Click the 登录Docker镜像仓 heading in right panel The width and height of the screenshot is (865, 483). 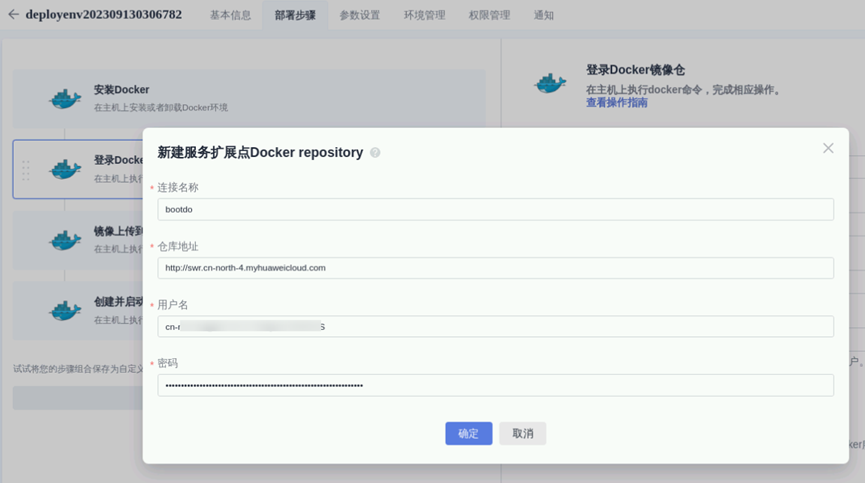coord(636,70)
